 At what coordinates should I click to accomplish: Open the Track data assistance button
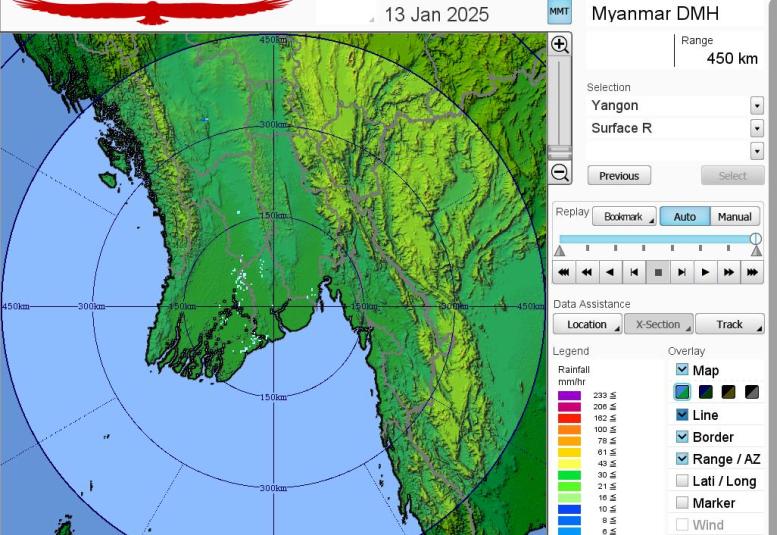[730, 324]
